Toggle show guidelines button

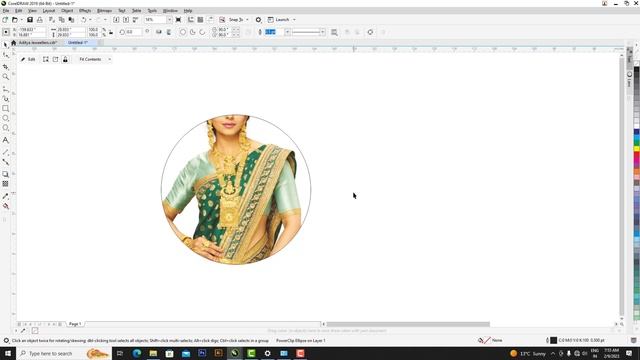[x=210, y=20]
